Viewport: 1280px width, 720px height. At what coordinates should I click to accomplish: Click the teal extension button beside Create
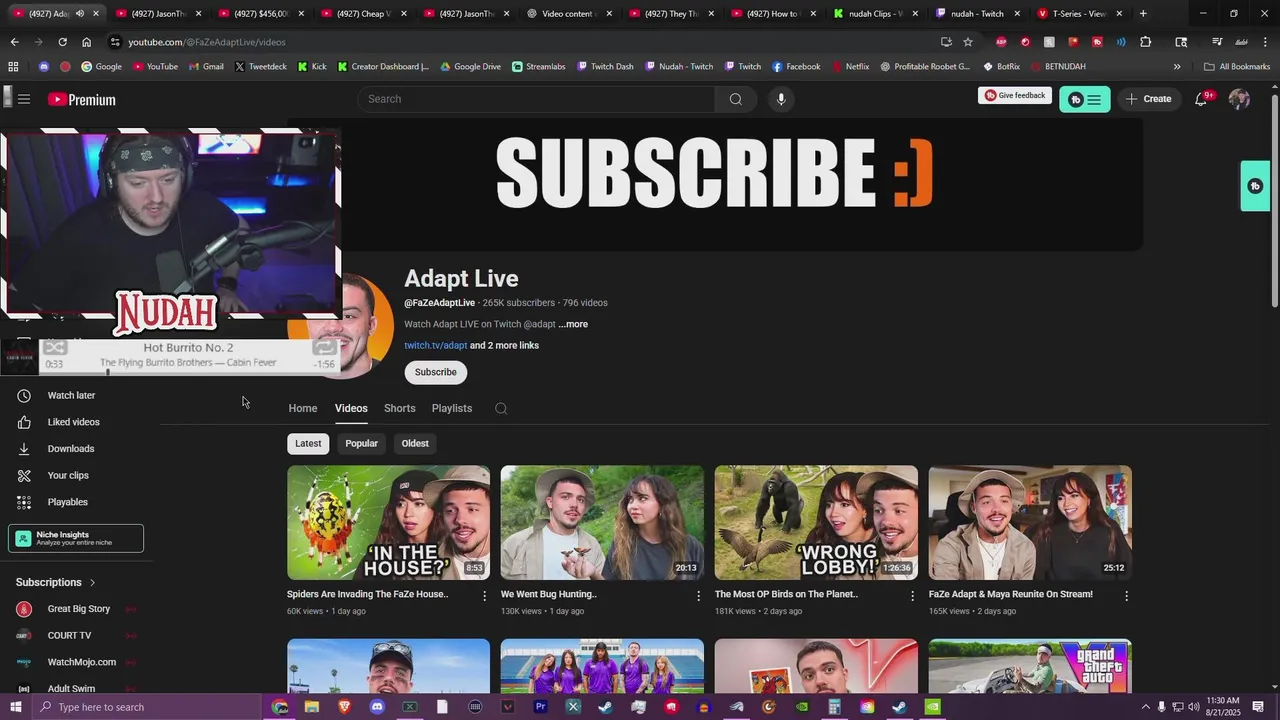1085,99
